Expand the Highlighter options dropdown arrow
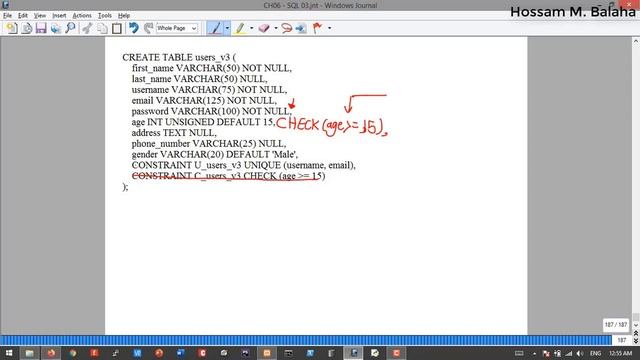 click(x=251, y=28)
